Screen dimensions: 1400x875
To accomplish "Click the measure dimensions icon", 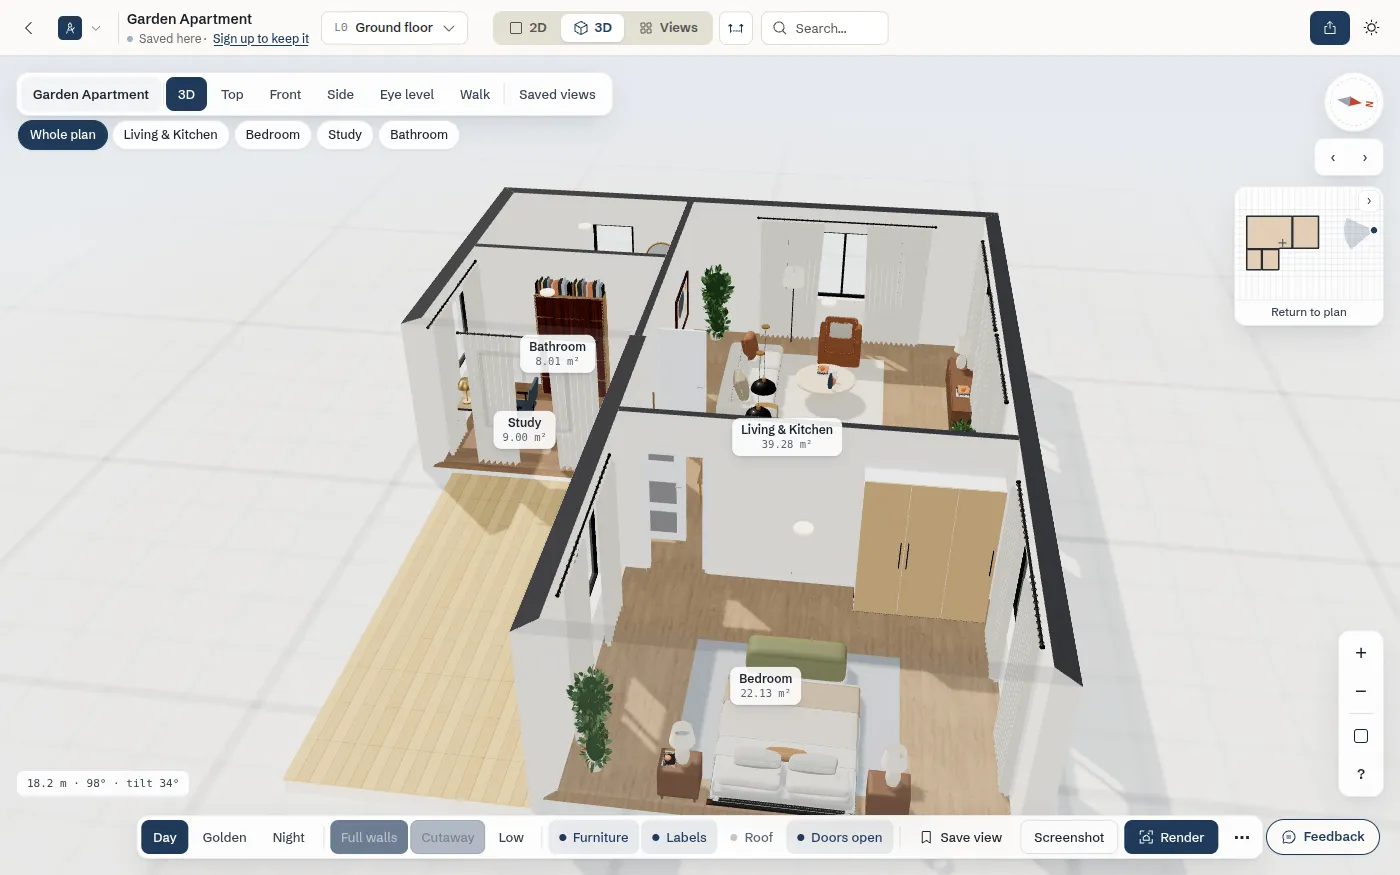I will (736, 28).
